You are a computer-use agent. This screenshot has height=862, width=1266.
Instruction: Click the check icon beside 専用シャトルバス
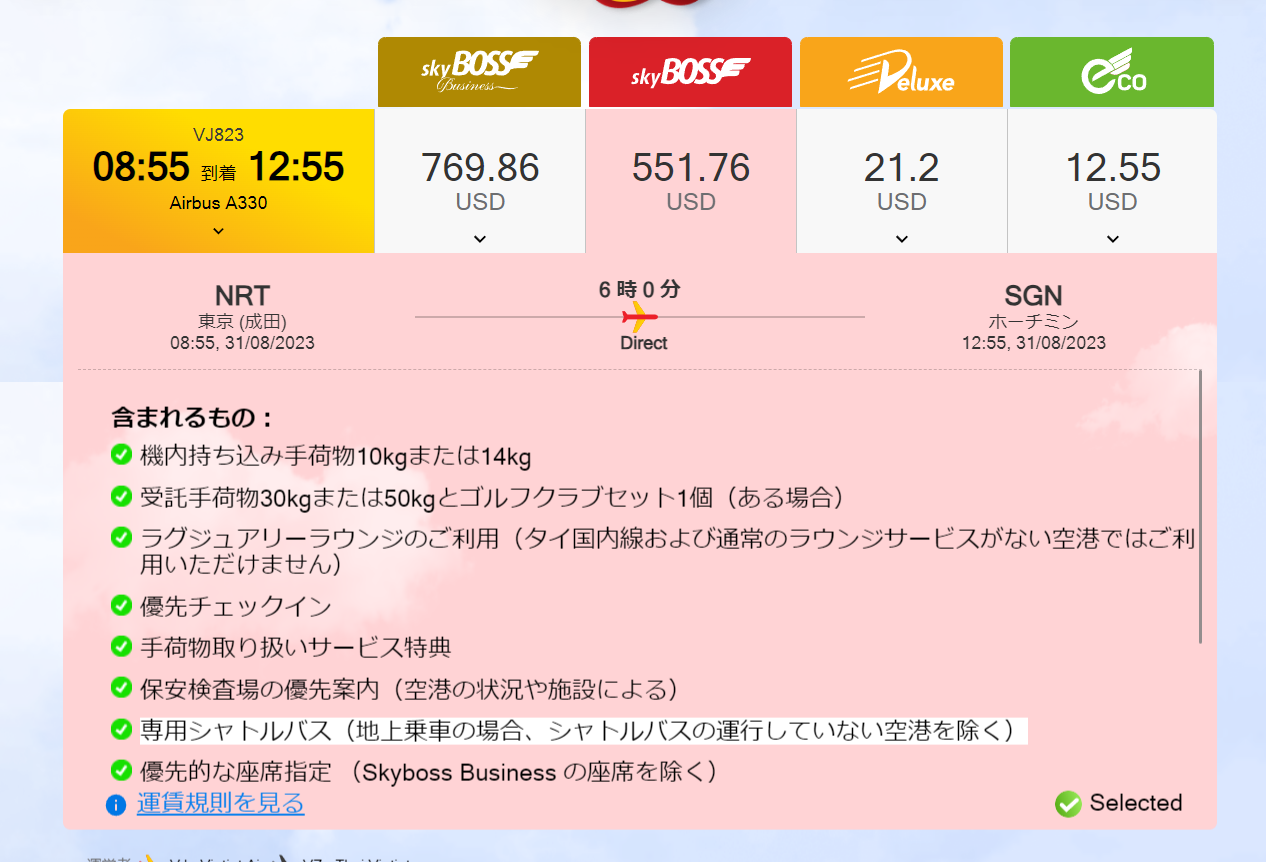121,728
